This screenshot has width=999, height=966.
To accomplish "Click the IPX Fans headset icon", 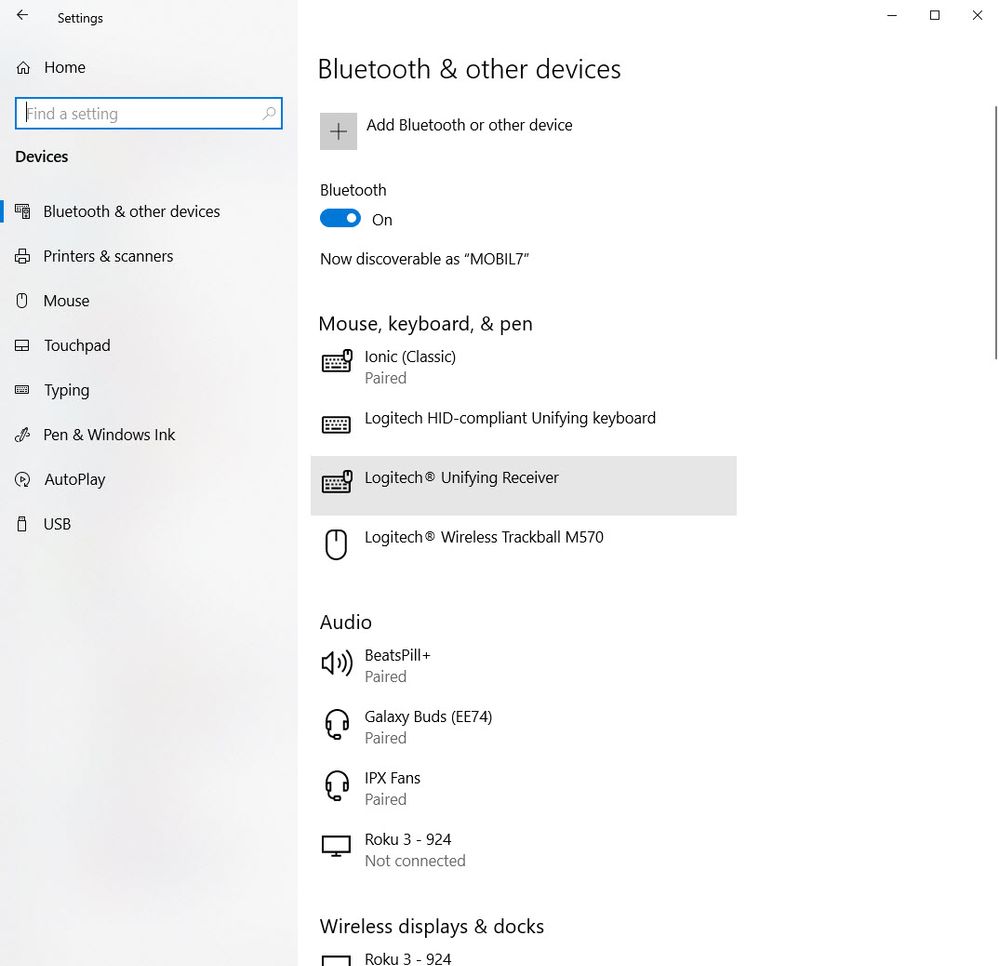I will pyautogui.click(x=336, y=786).
